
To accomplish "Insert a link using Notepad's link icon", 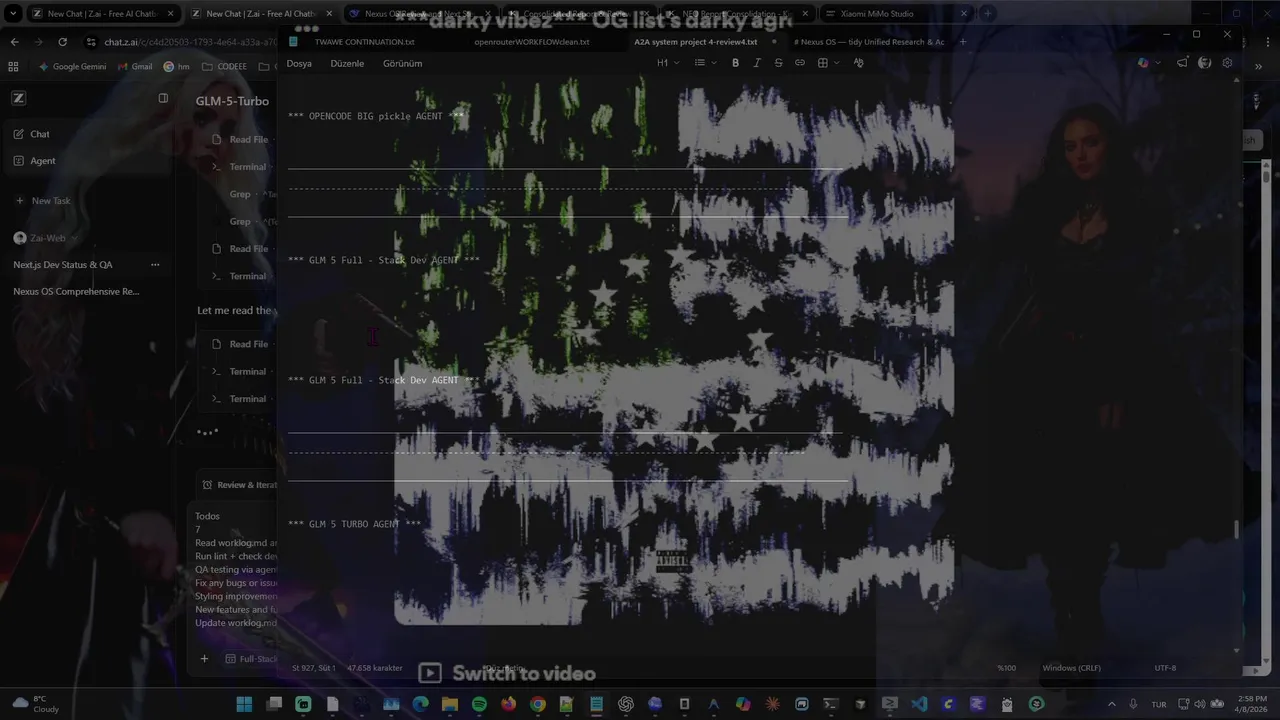I will tap(800, 63).
